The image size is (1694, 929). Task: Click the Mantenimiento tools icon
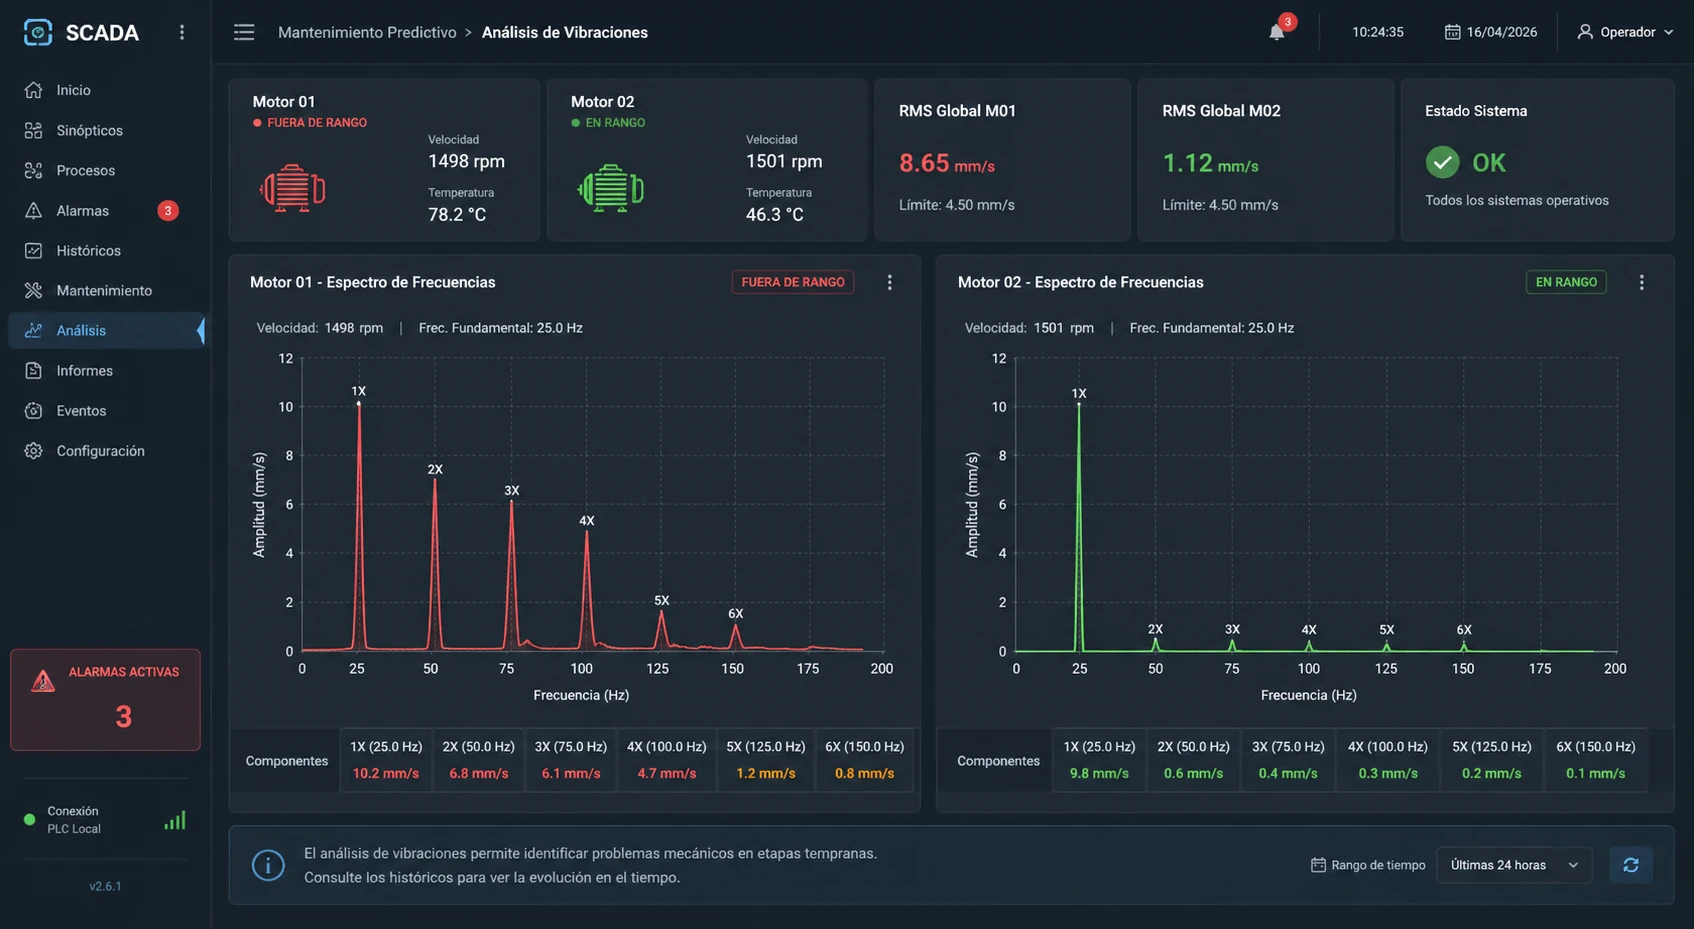33,290
